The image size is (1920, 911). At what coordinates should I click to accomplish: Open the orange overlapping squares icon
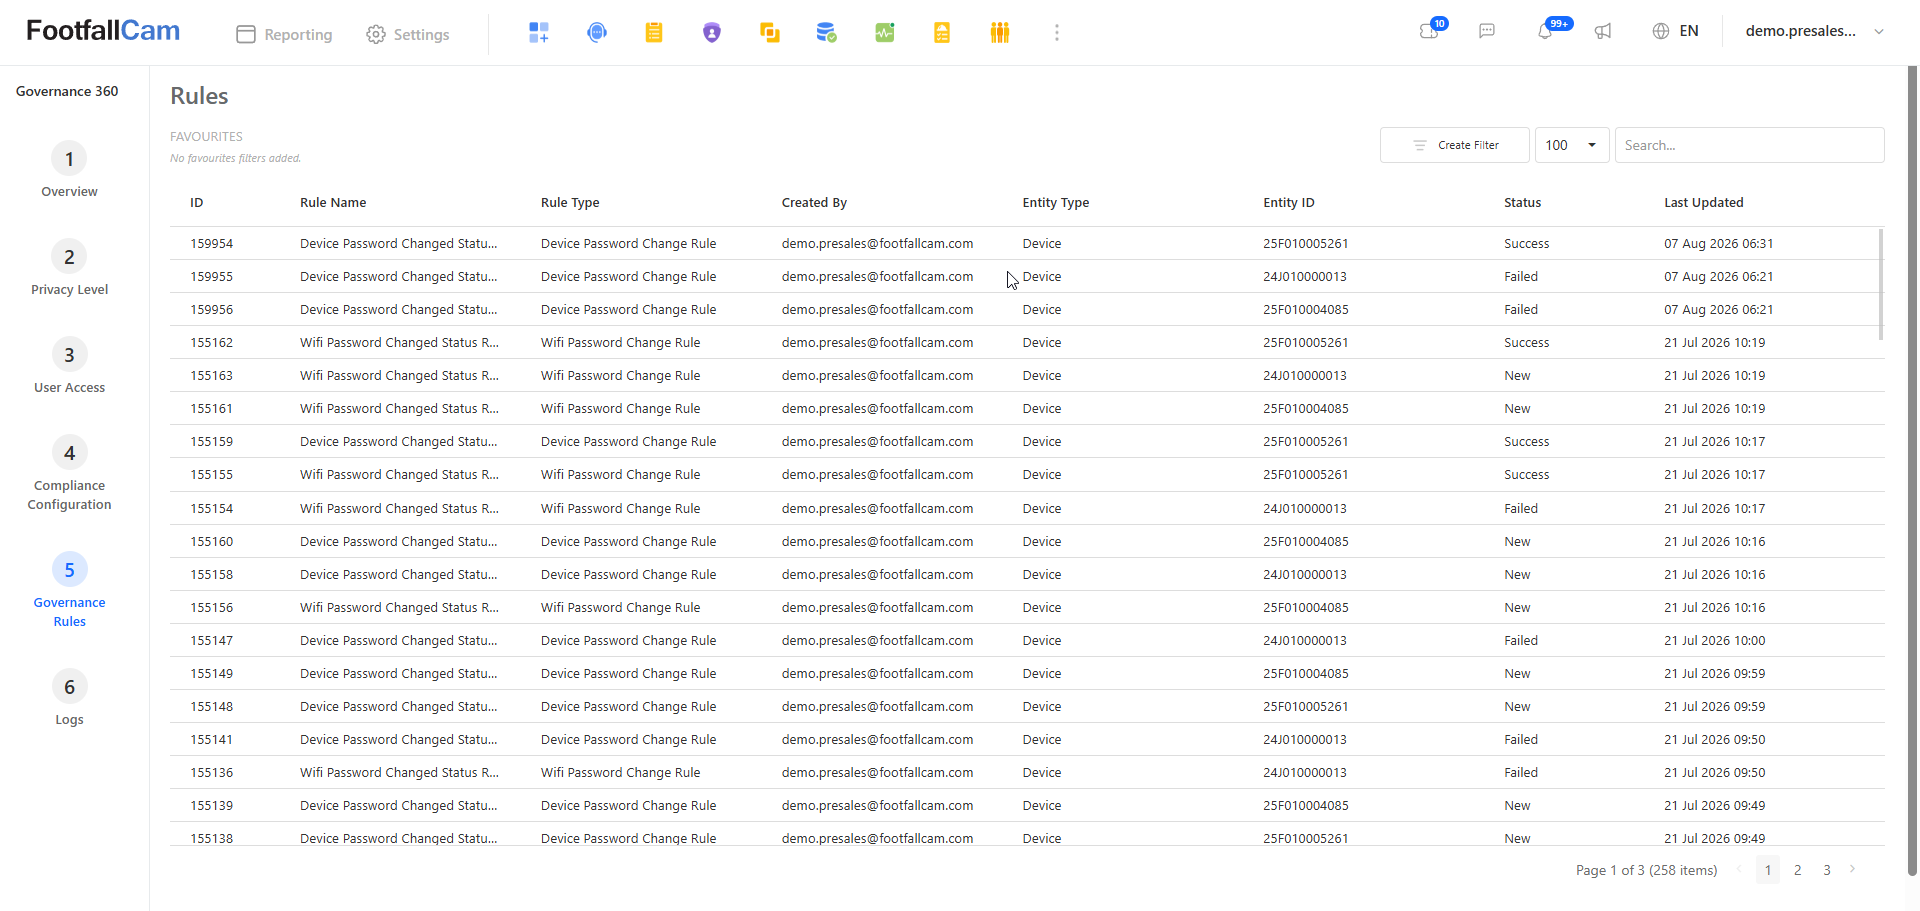769,33
